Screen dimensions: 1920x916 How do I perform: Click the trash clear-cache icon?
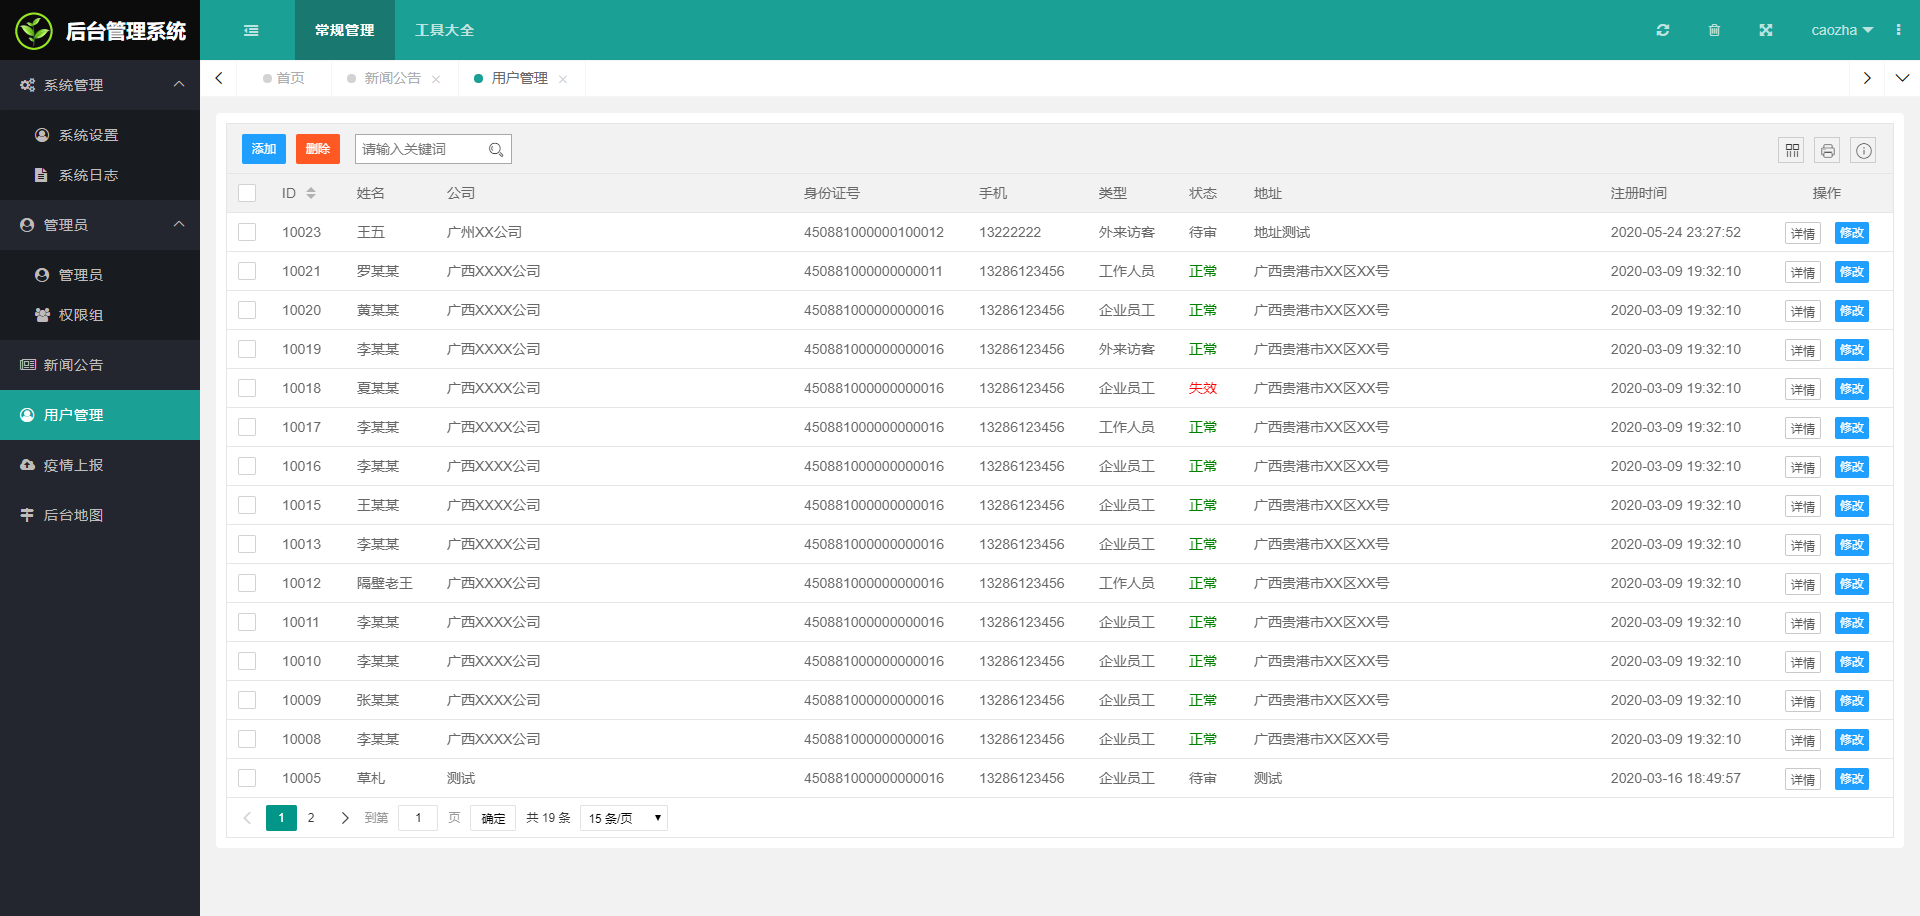pos(1714,30)
